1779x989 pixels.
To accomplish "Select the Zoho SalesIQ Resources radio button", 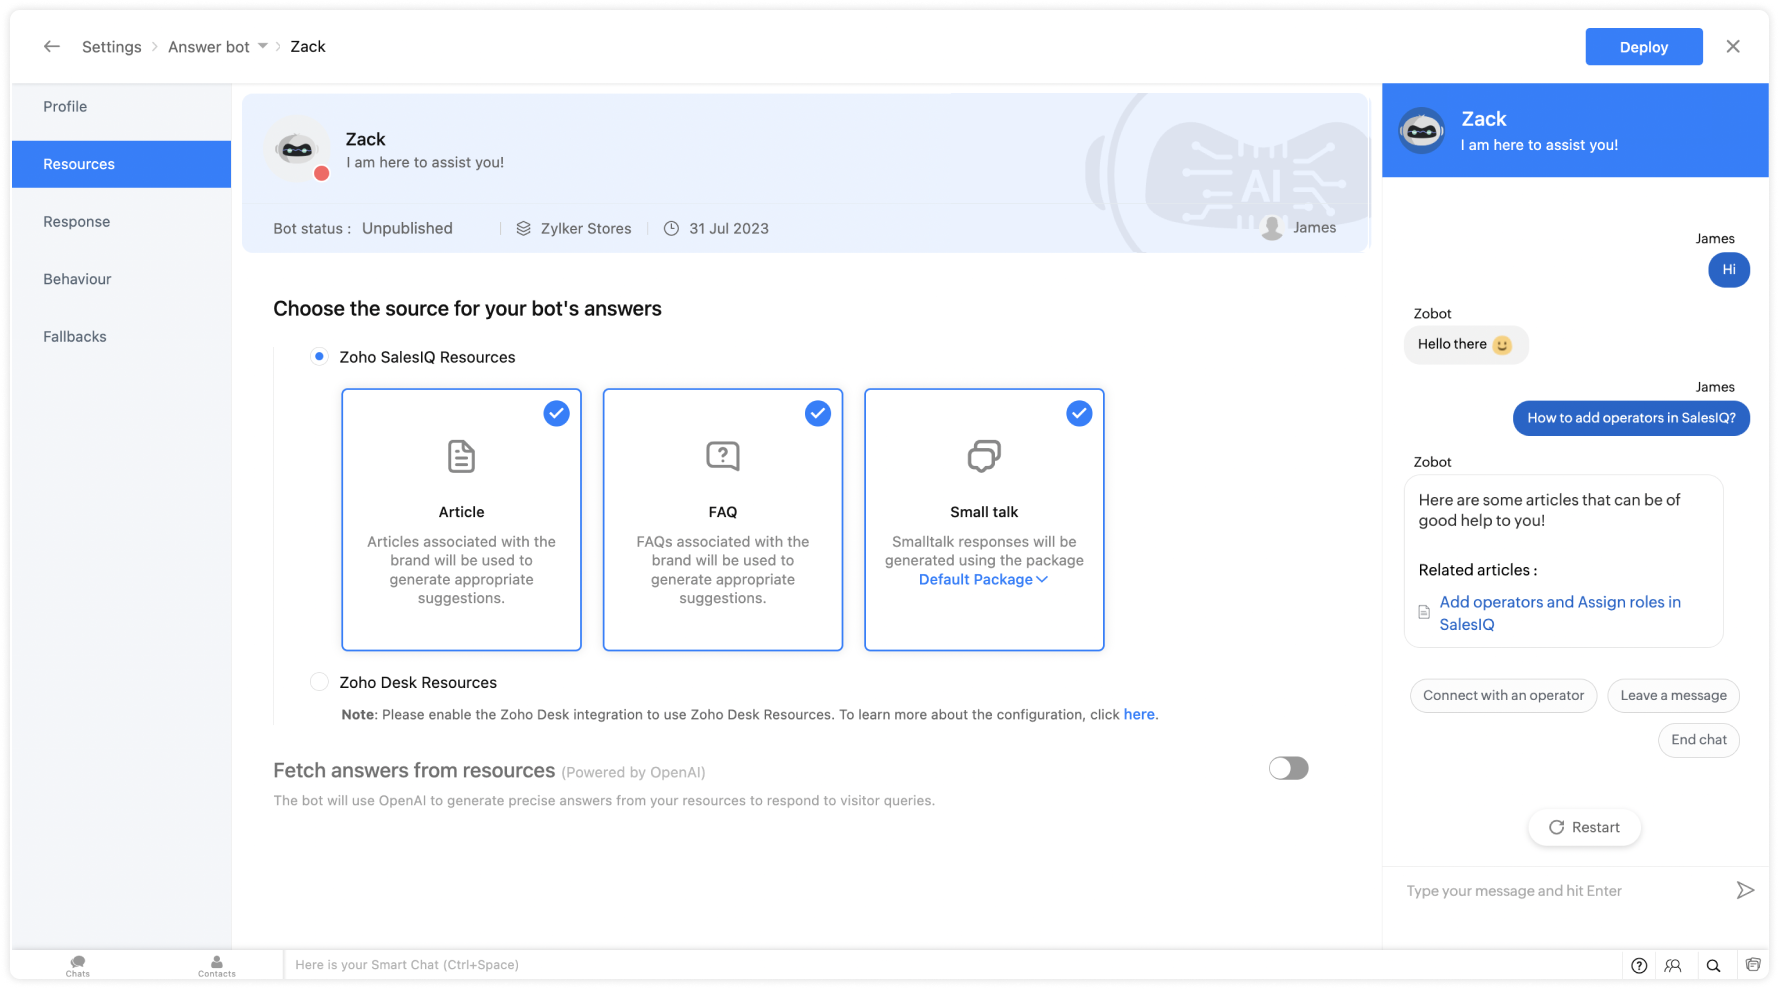I will point(319,356).
